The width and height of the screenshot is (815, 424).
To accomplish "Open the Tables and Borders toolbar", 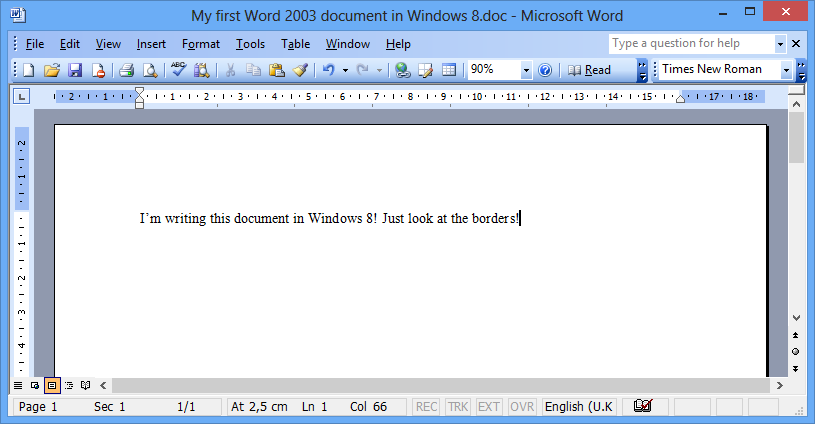I will click(x=426, y=70).
